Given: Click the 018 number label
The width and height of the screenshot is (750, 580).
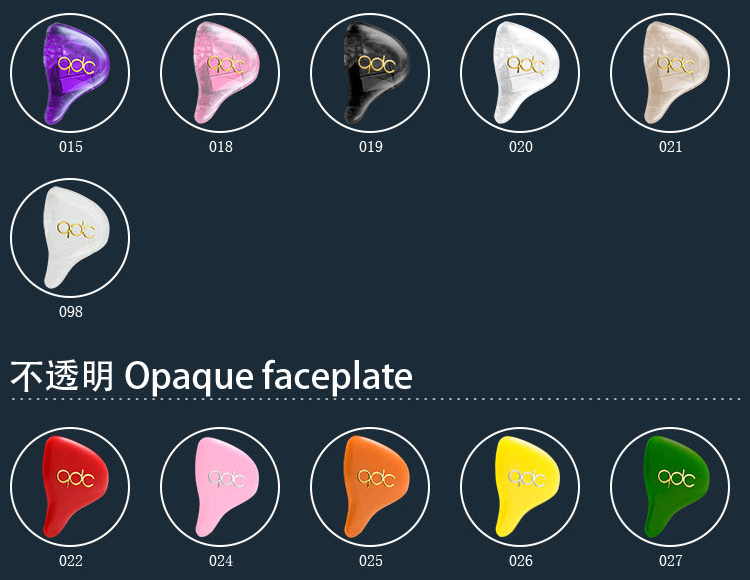Looking at the screenshot, I should point(221,147).
